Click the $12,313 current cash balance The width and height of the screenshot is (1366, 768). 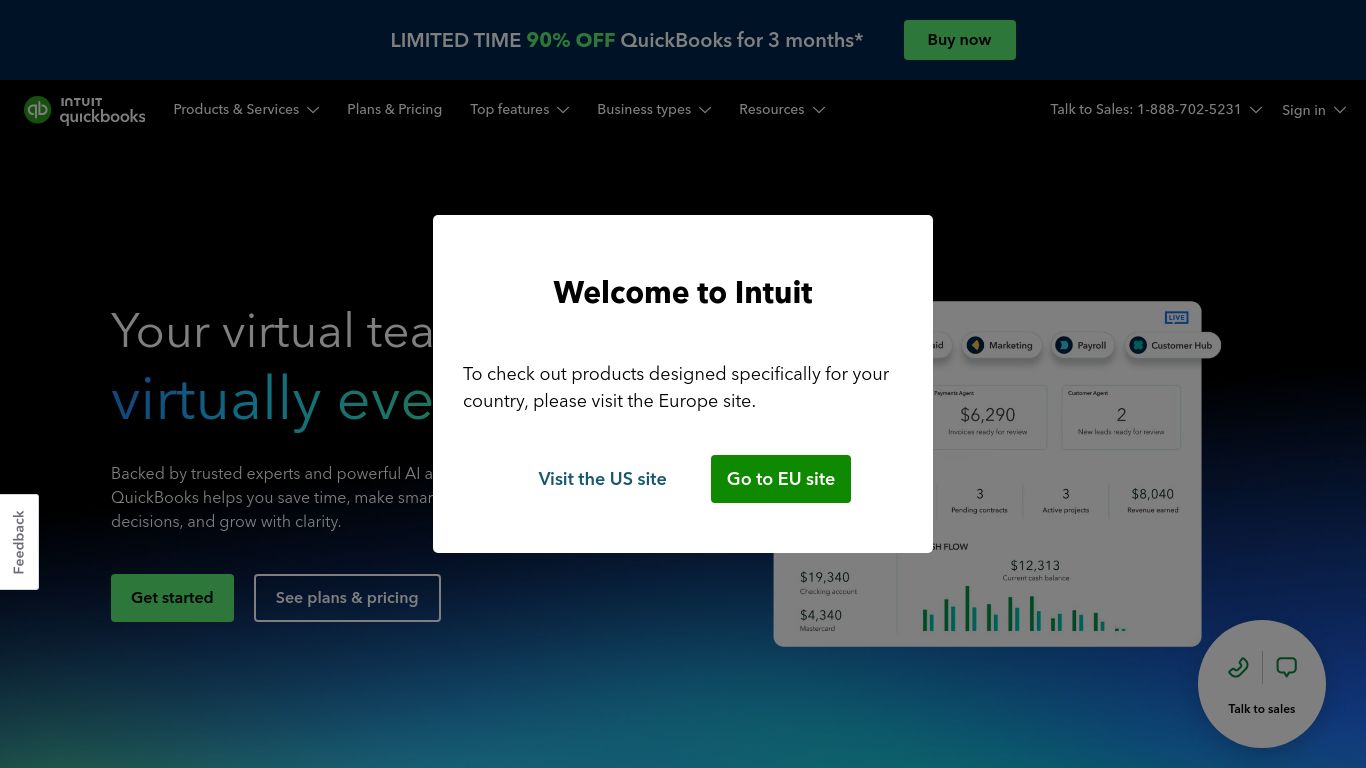(x=1035, y=566)
